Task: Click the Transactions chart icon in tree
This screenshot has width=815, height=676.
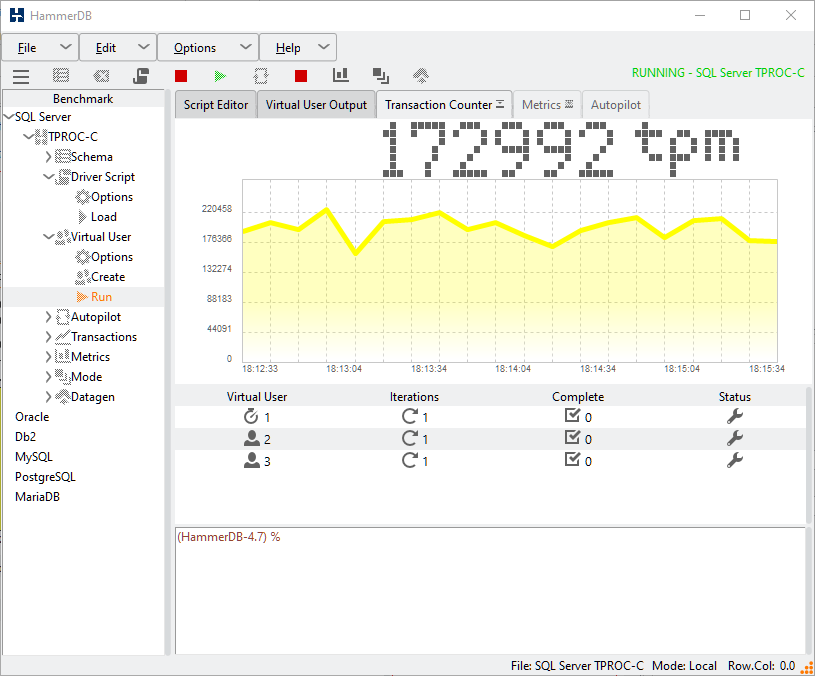Action: point(62,337)
